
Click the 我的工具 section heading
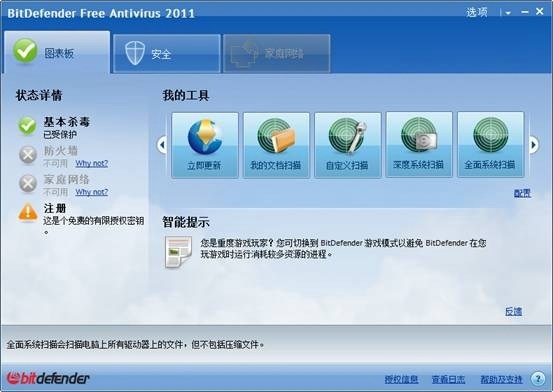[186, 95]
